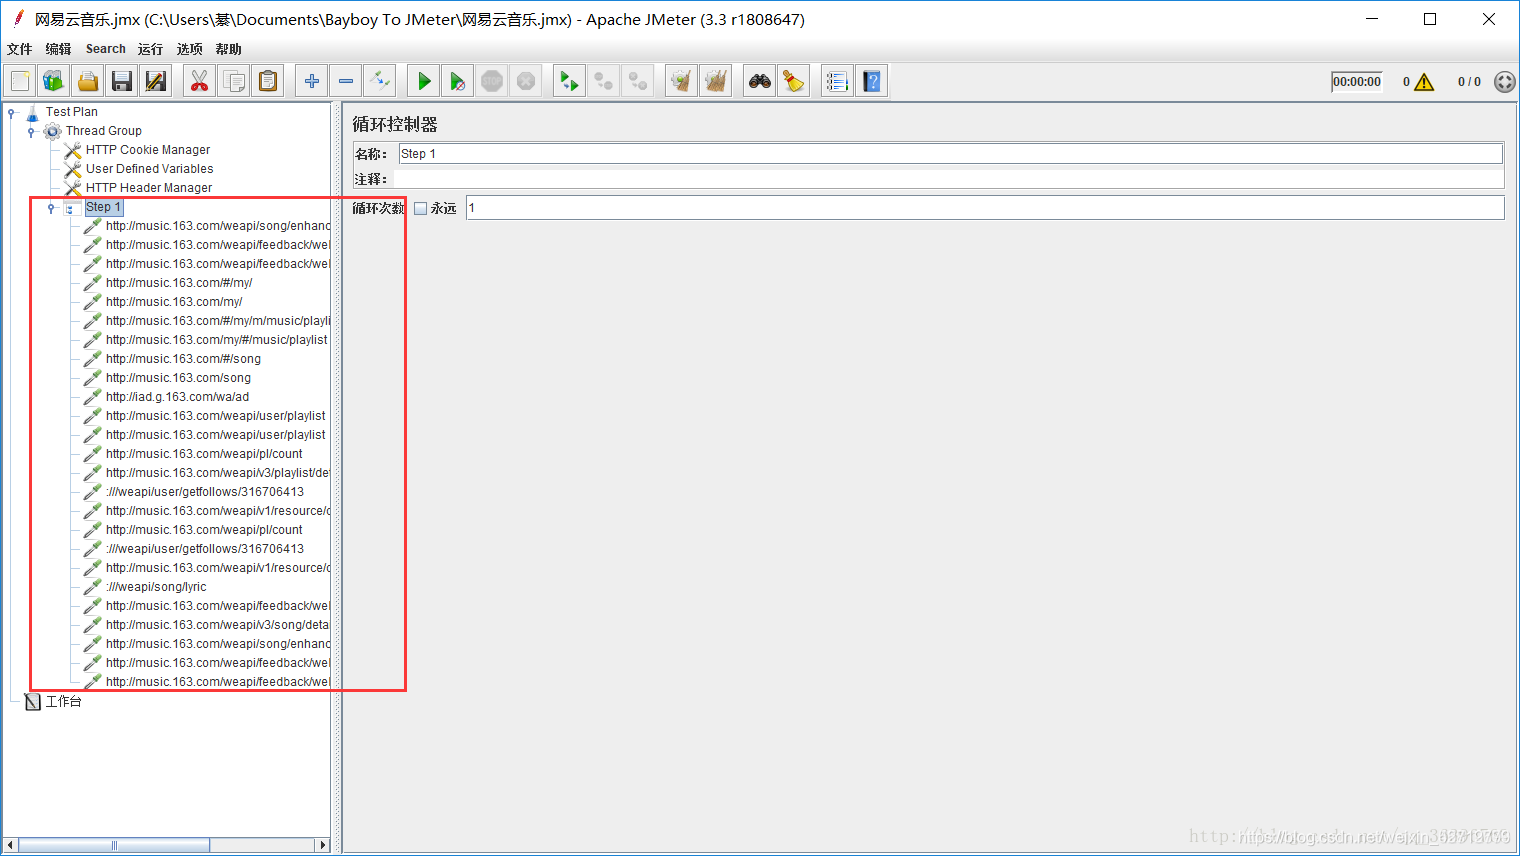This screenshot has height=856, width=1520.
Task: Select the Step 1 loop controller node
Action: [103, 207]
